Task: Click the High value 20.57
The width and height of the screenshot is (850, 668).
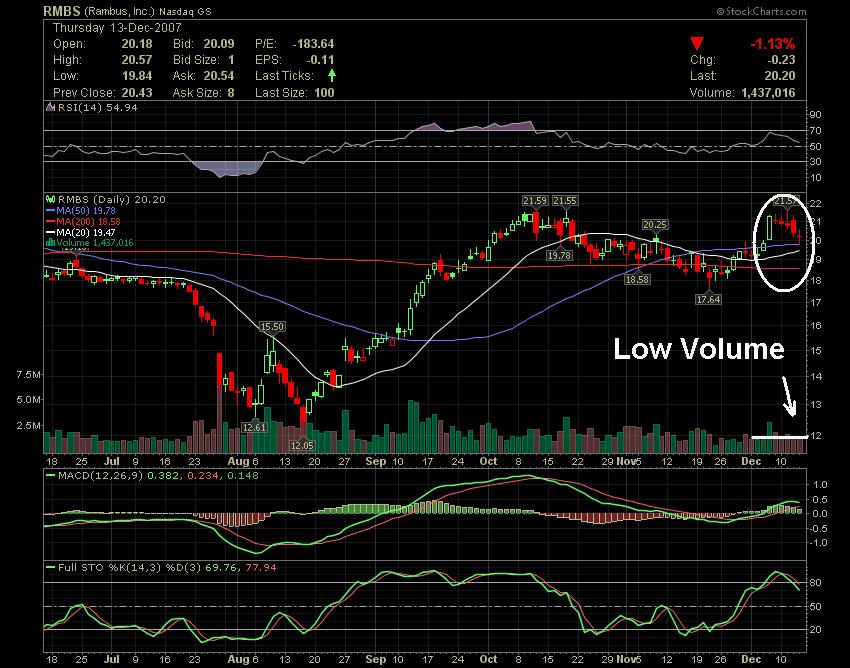Action: tap(137, 60)
